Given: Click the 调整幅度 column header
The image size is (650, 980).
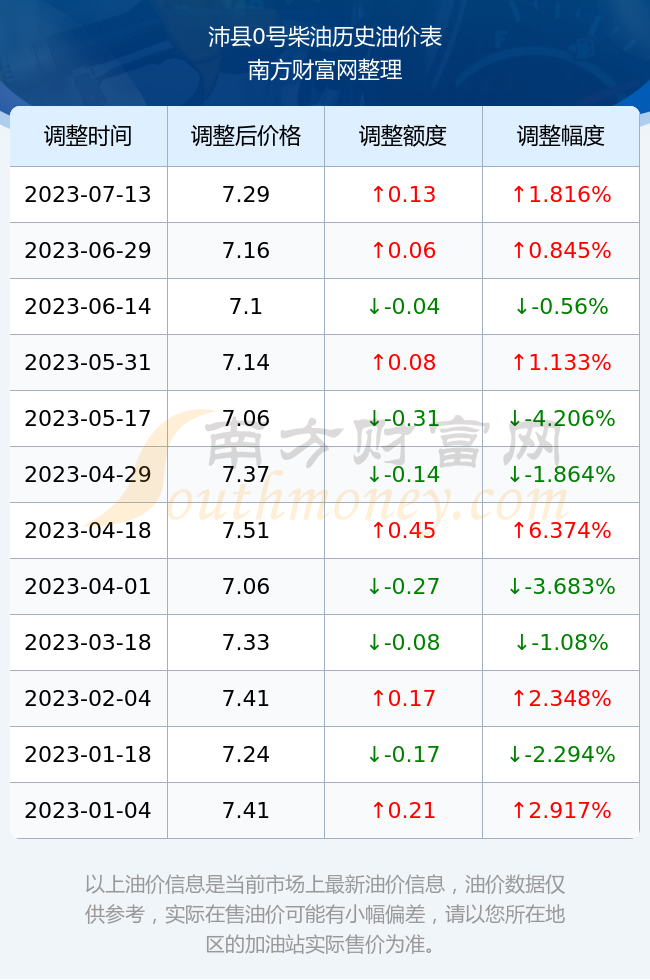Looking at the screenshot, I should (x=561, y=136).
